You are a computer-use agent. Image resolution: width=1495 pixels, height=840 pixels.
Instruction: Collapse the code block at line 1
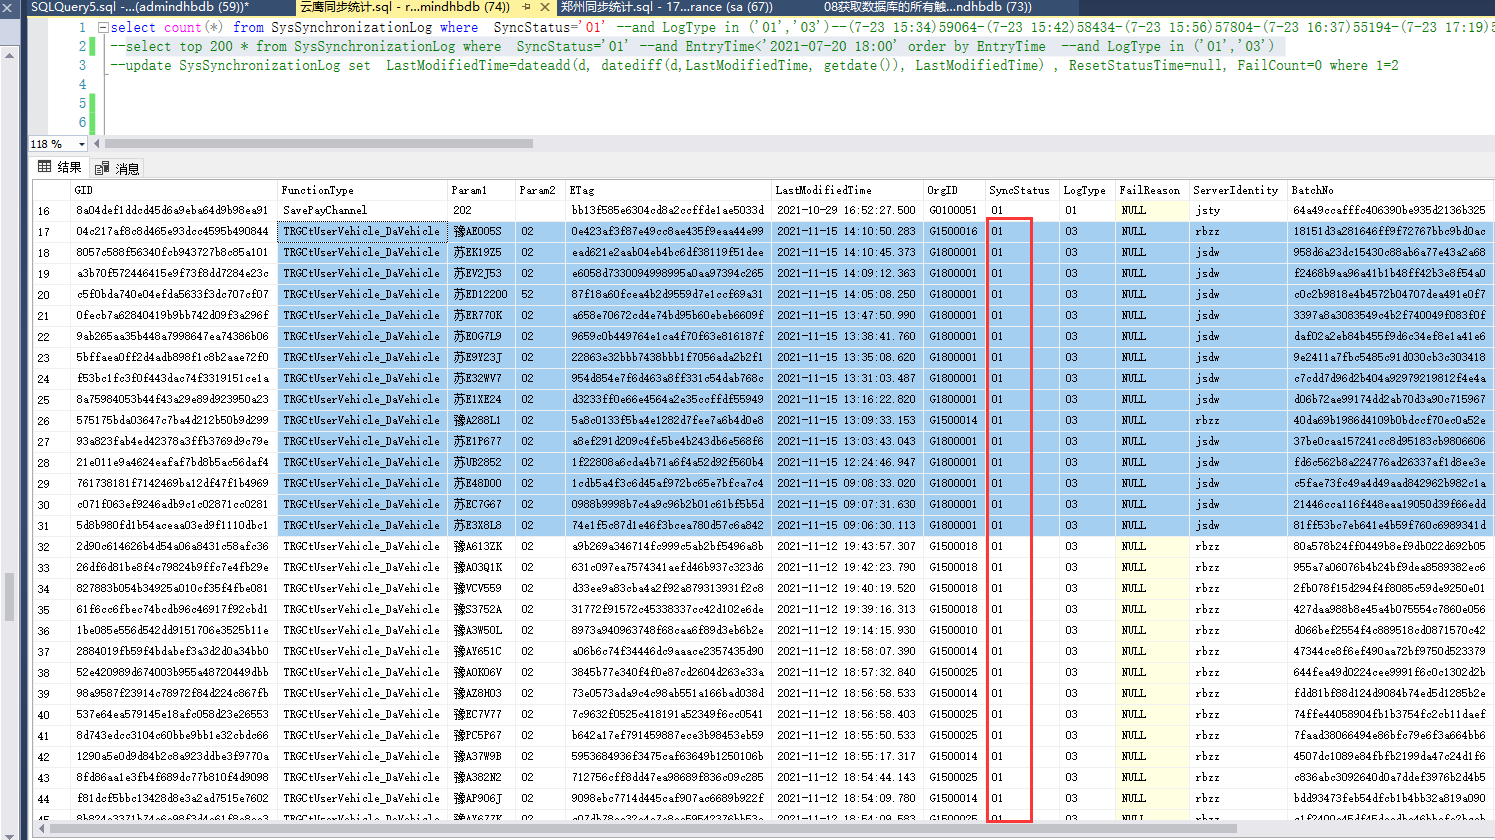coord(103,28)
